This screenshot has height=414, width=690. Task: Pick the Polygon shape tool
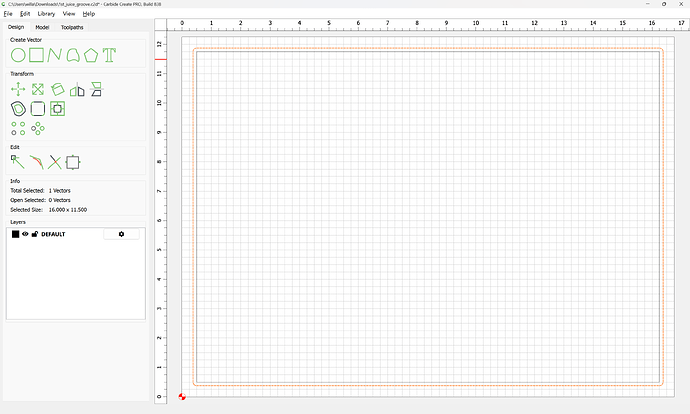click(91, 54)
